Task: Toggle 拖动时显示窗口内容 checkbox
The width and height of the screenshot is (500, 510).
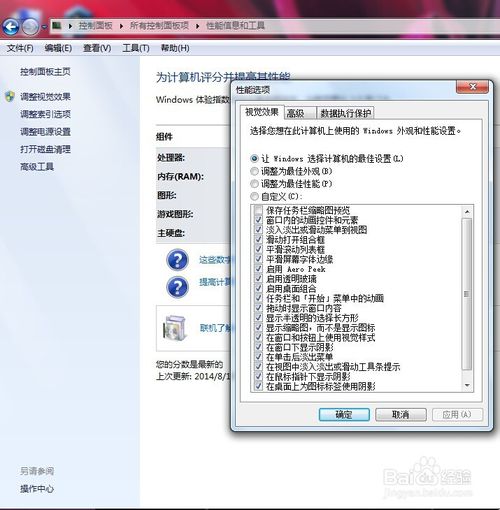Action: 258,308
